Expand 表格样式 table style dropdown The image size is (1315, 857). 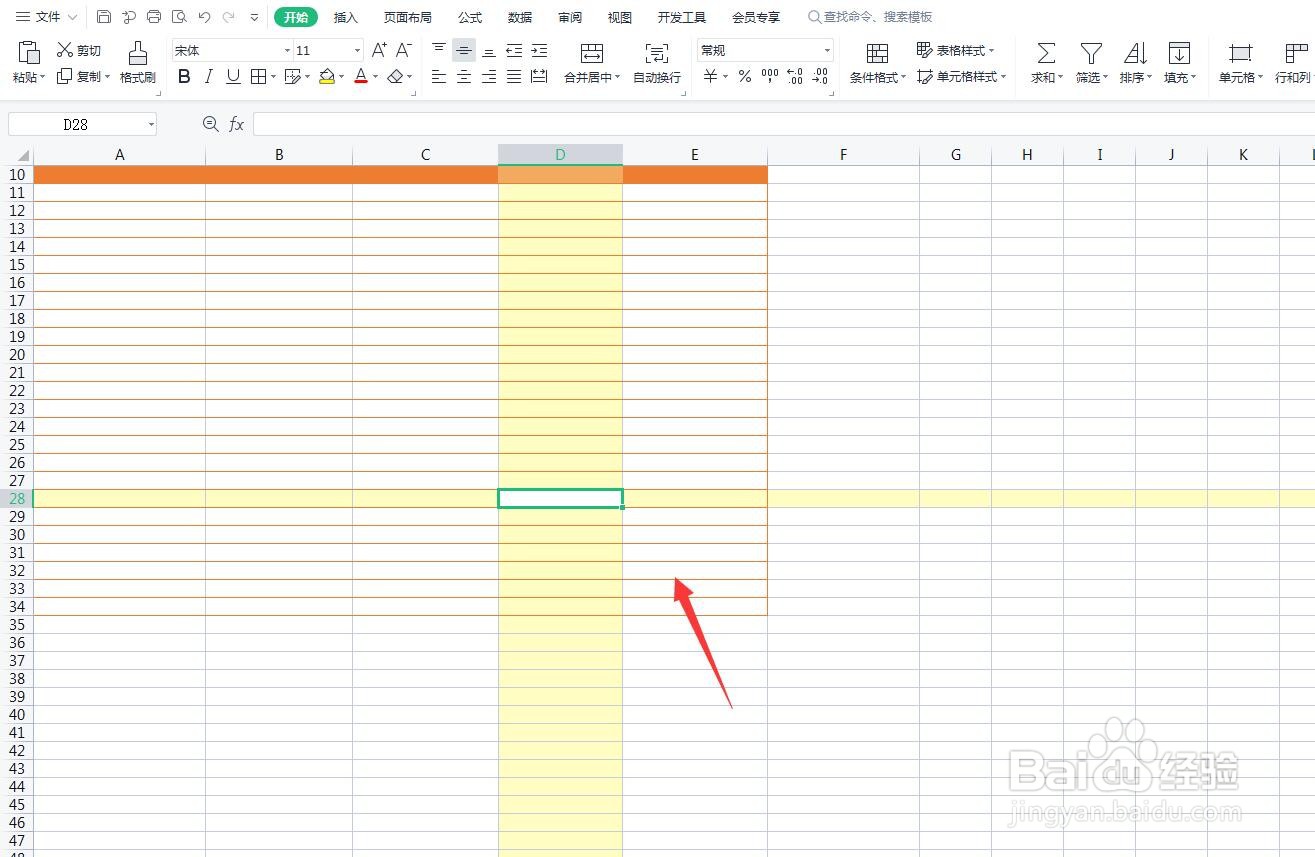991,50
